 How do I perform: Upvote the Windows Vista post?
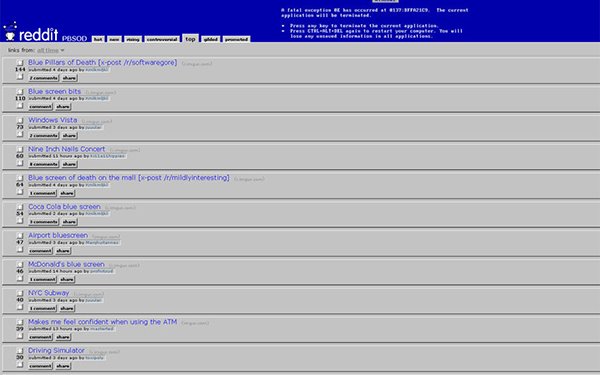tap(20, 120)
